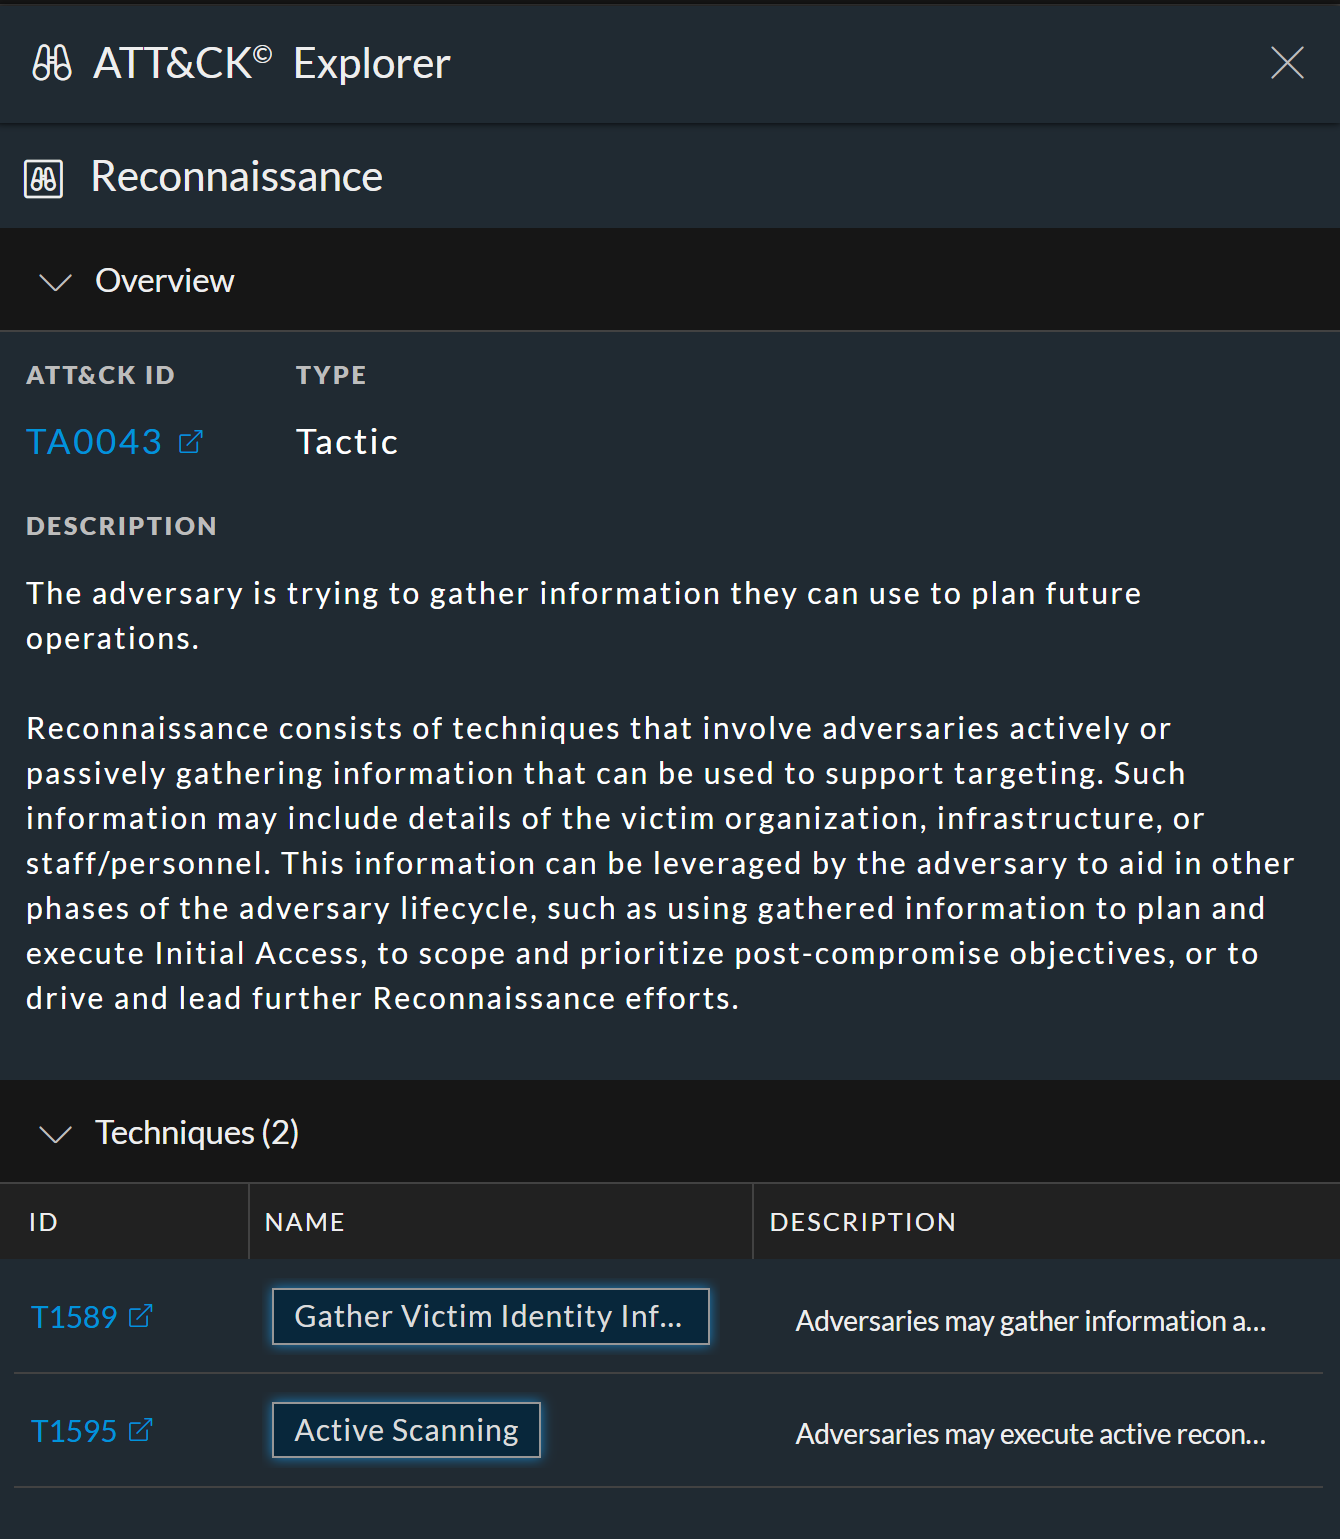Click the chevron next to Overview
Image resolution: width=1340 pixels, height=1539 pixels.
(56, 281)
